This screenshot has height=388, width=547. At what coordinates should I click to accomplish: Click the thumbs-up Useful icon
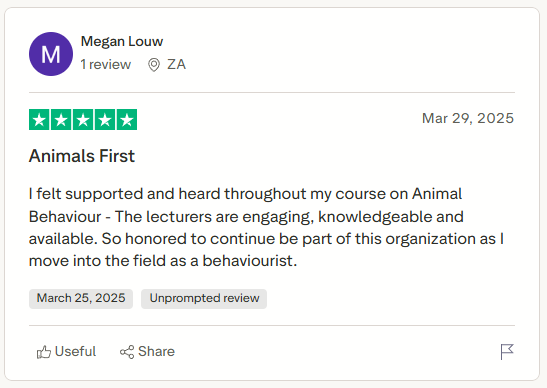[x=44, y=352]
